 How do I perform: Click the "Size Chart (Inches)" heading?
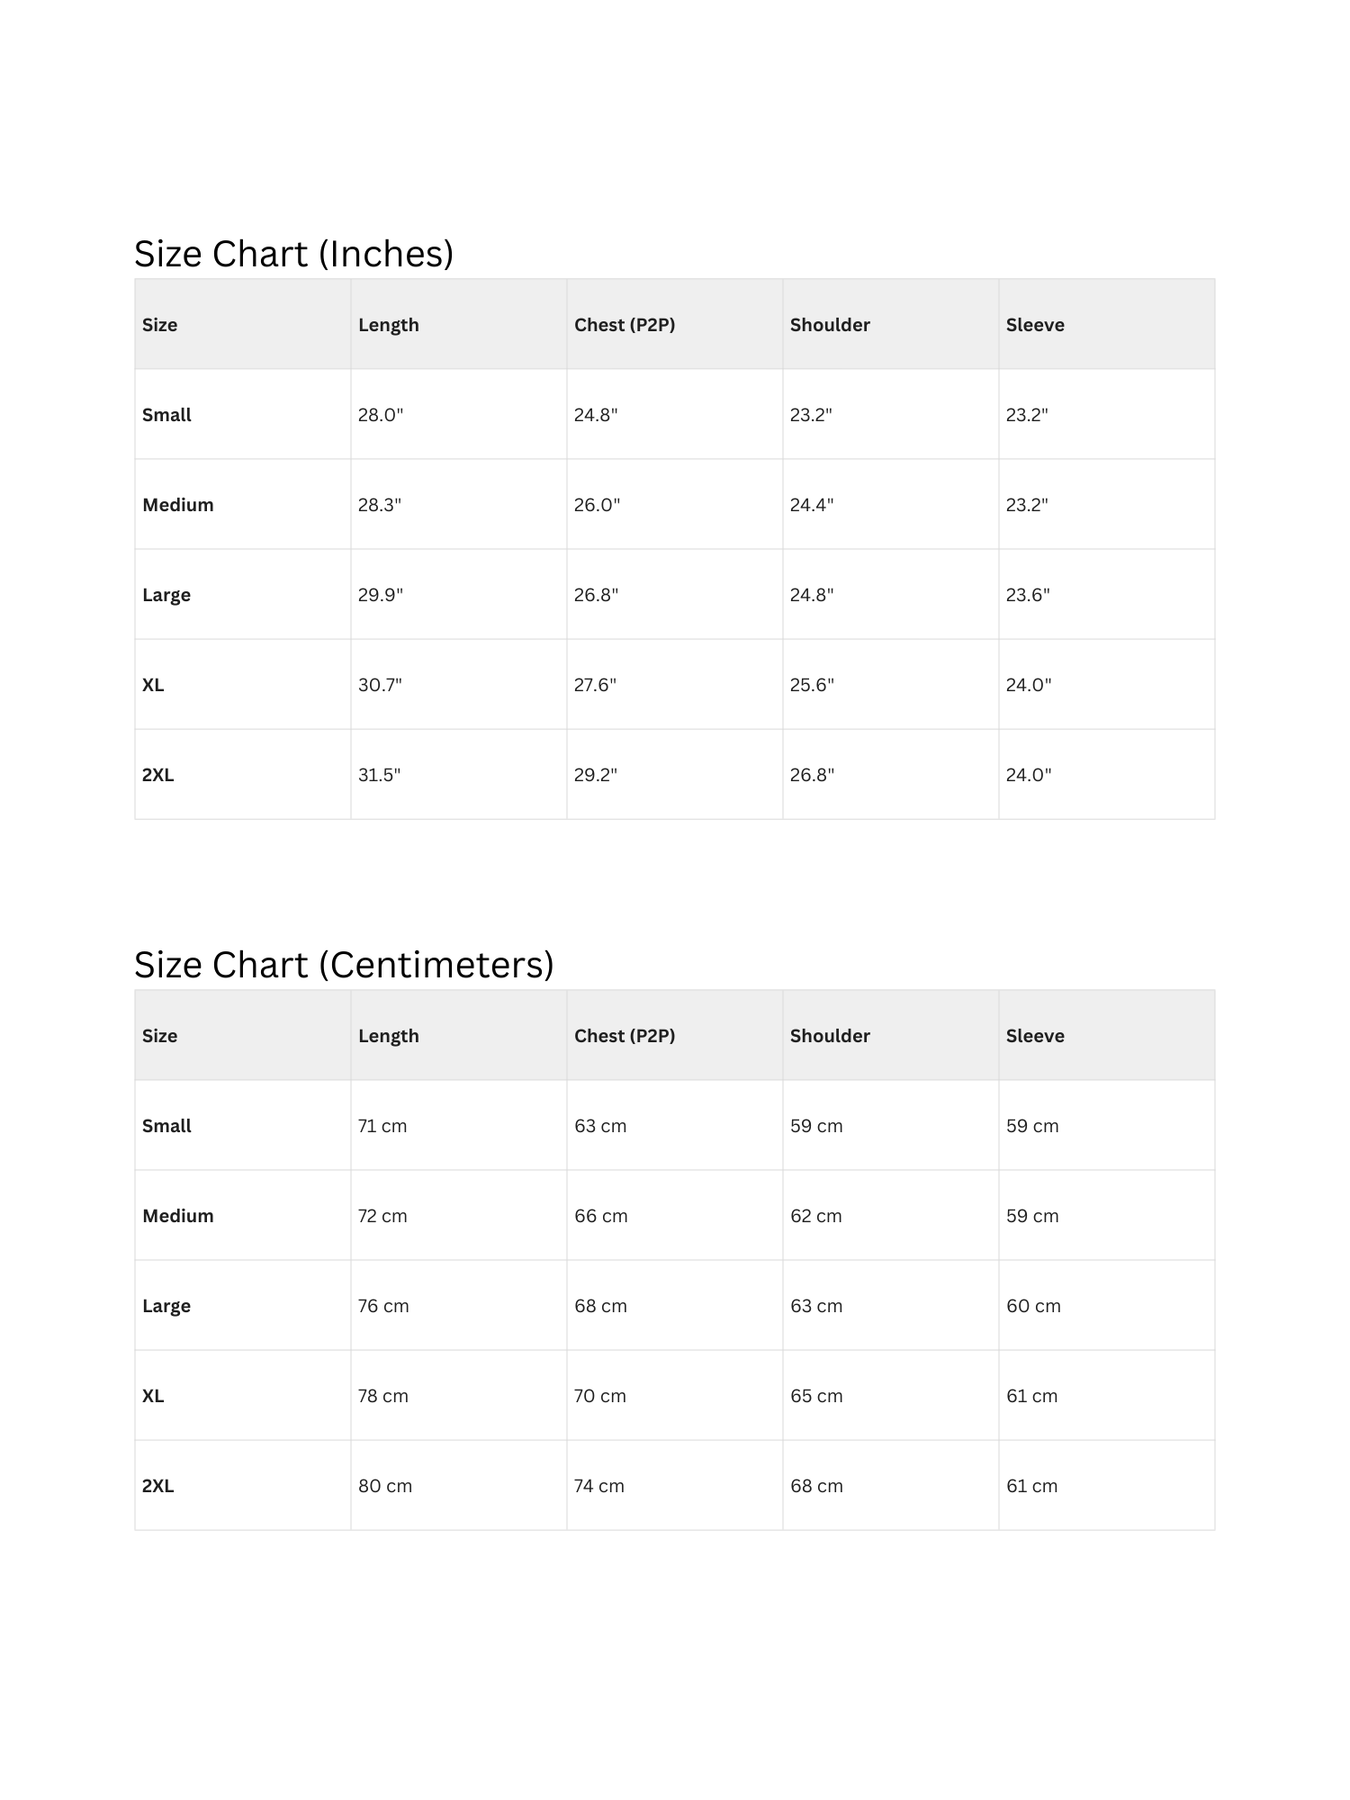click(293, 254)
